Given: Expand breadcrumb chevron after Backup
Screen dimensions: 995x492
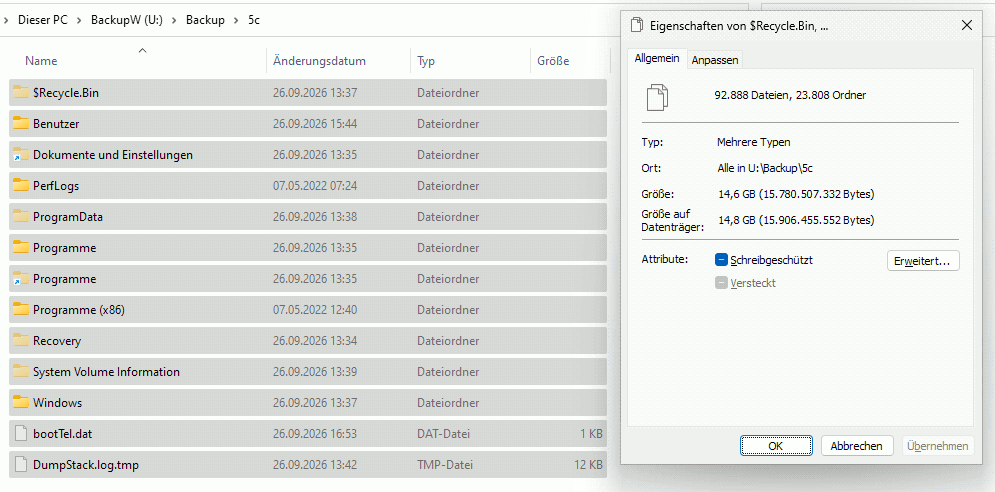Looking at the screenshot, I should (x=237, y=20).
